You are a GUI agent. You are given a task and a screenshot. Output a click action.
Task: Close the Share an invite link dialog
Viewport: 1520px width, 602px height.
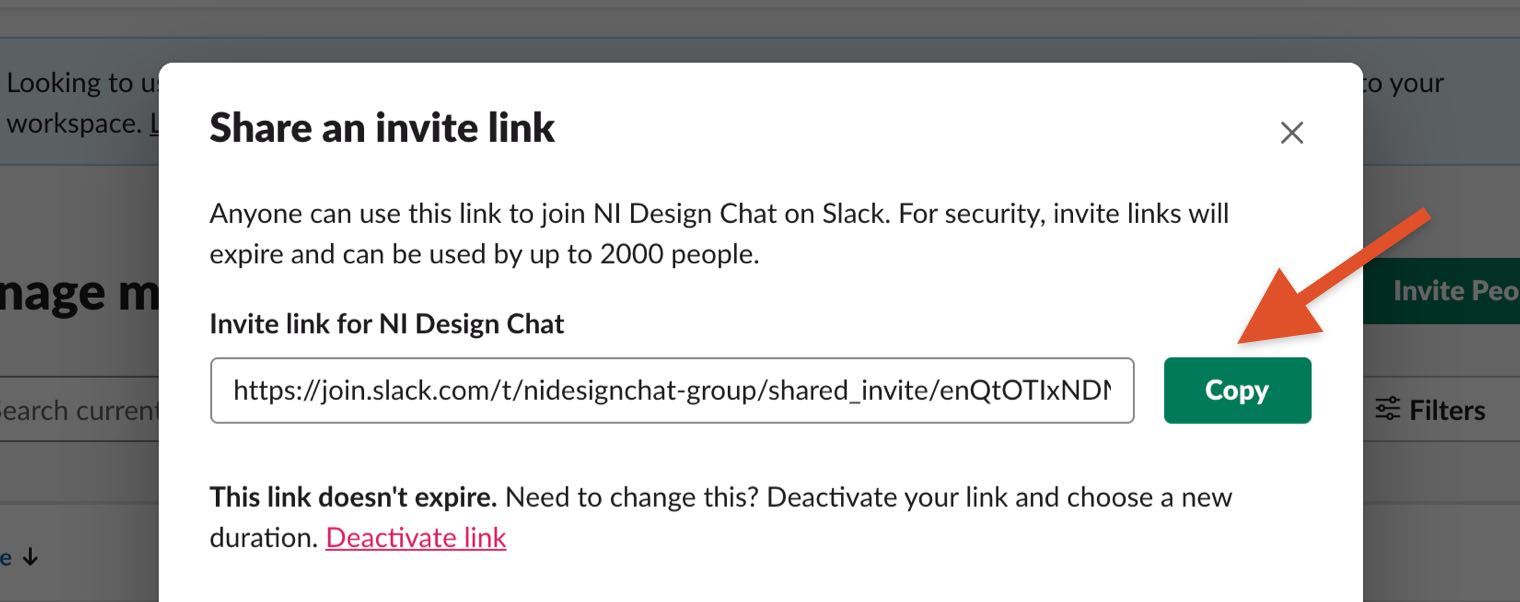[x=1291, y=133]
